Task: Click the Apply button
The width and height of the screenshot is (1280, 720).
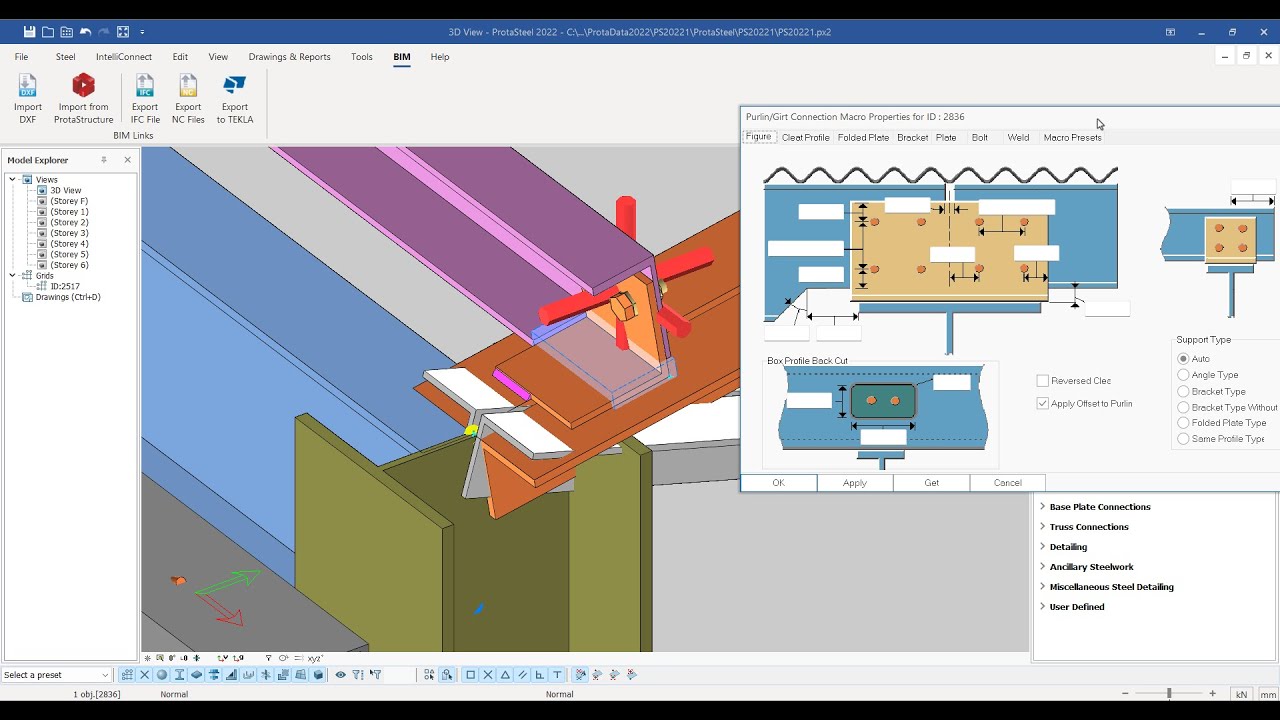Action: pos(855,483)
